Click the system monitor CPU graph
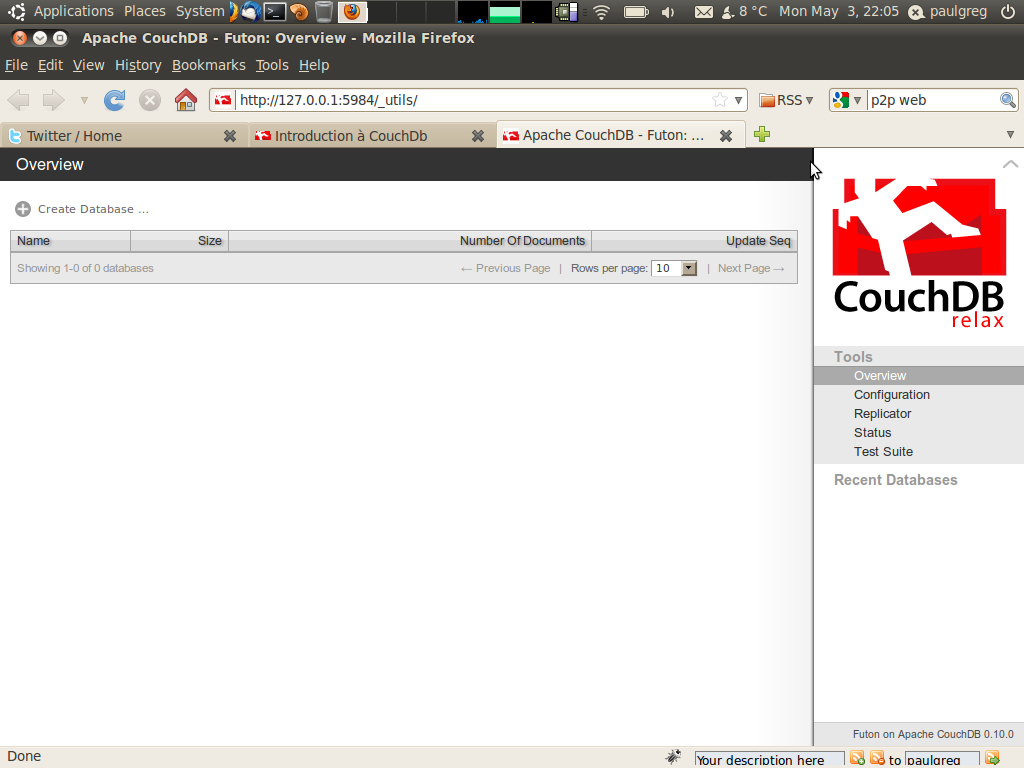This screenshot has height=768, width=1024. 473,11
